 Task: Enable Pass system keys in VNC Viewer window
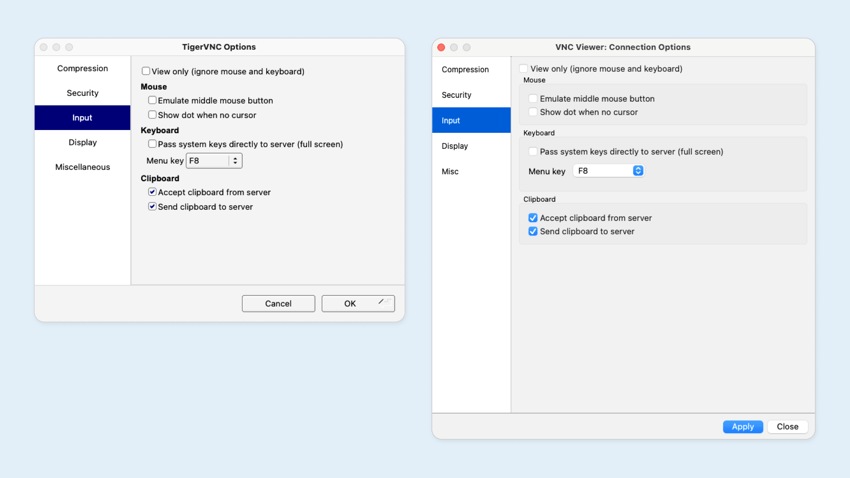533,152
